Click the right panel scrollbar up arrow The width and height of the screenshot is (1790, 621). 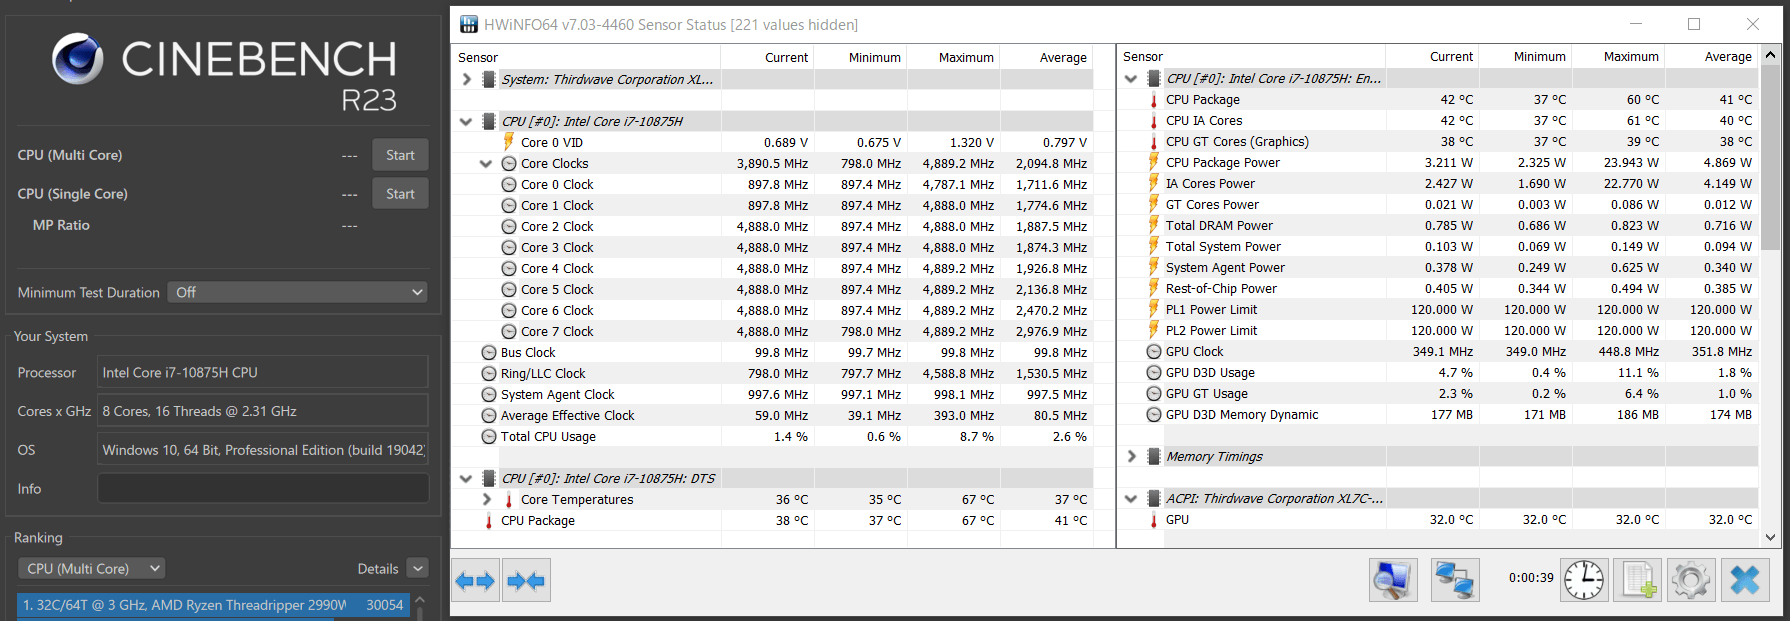(1770, 56)
